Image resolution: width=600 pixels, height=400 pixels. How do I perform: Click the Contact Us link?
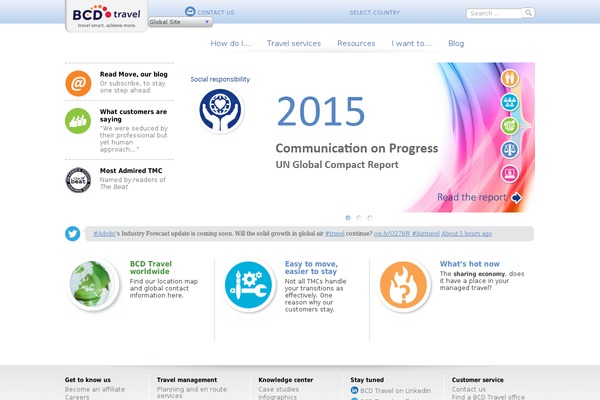[216, 12]
